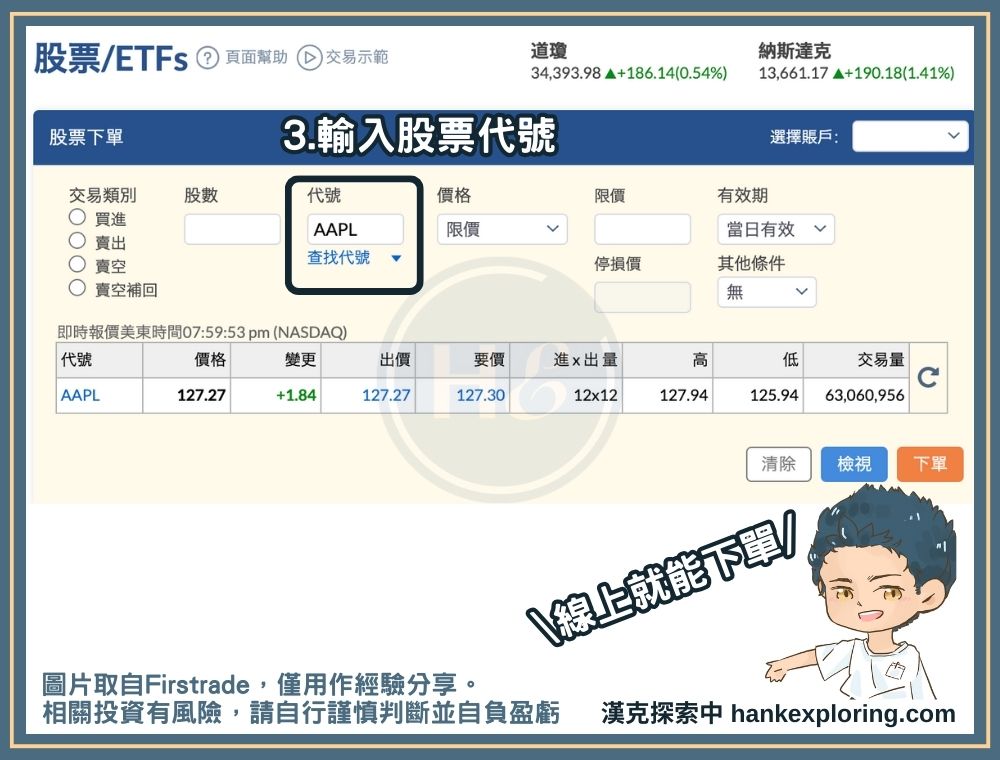Open the AAPL symbol link in table

click(80, 395)
